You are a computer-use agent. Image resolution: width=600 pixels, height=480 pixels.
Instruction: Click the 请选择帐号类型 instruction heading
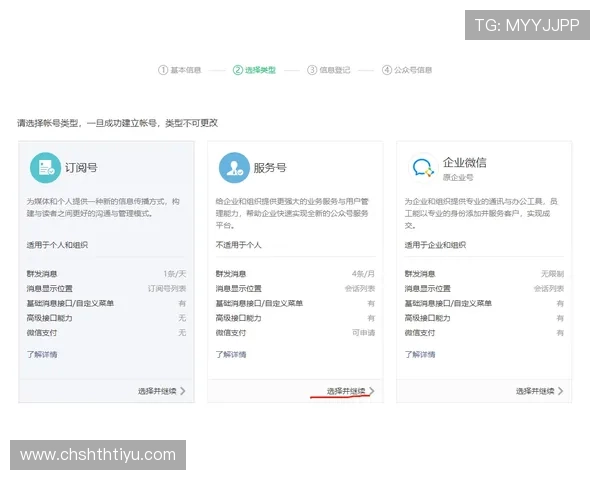tap(117, 123)
